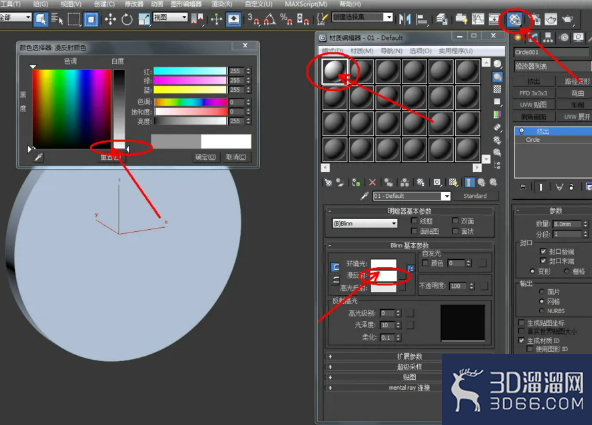Click Sample Type sphere icon in Material Editor

click(498, 64)
